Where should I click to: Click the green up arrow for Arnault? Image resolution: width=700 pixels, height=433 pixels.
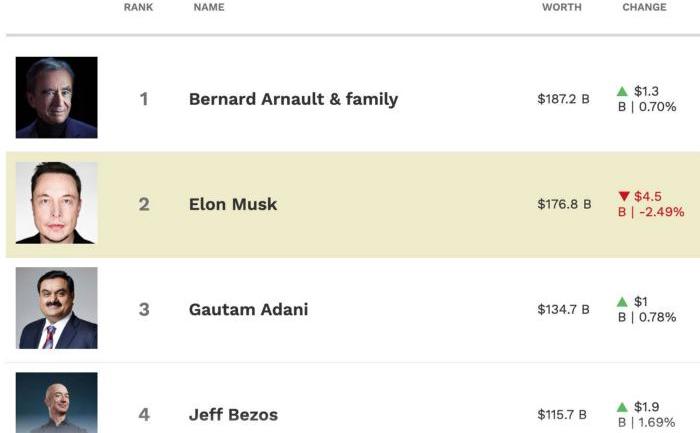tap(623, 92)
